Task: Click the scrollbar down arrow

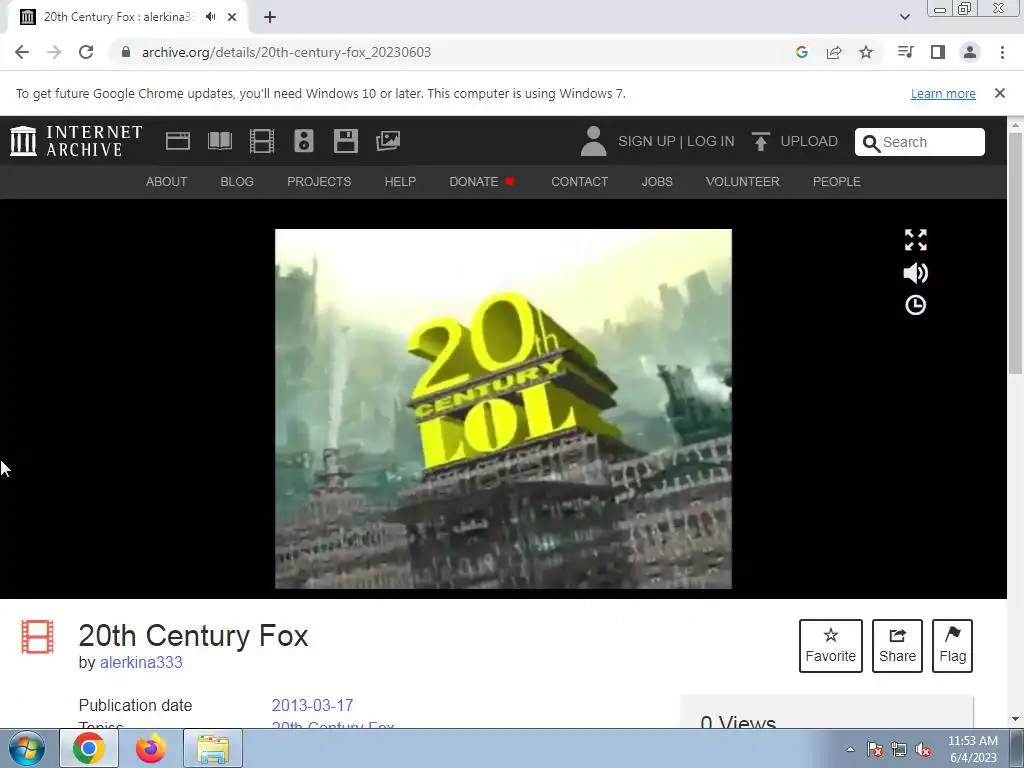Action: [x=1016, y=719]
